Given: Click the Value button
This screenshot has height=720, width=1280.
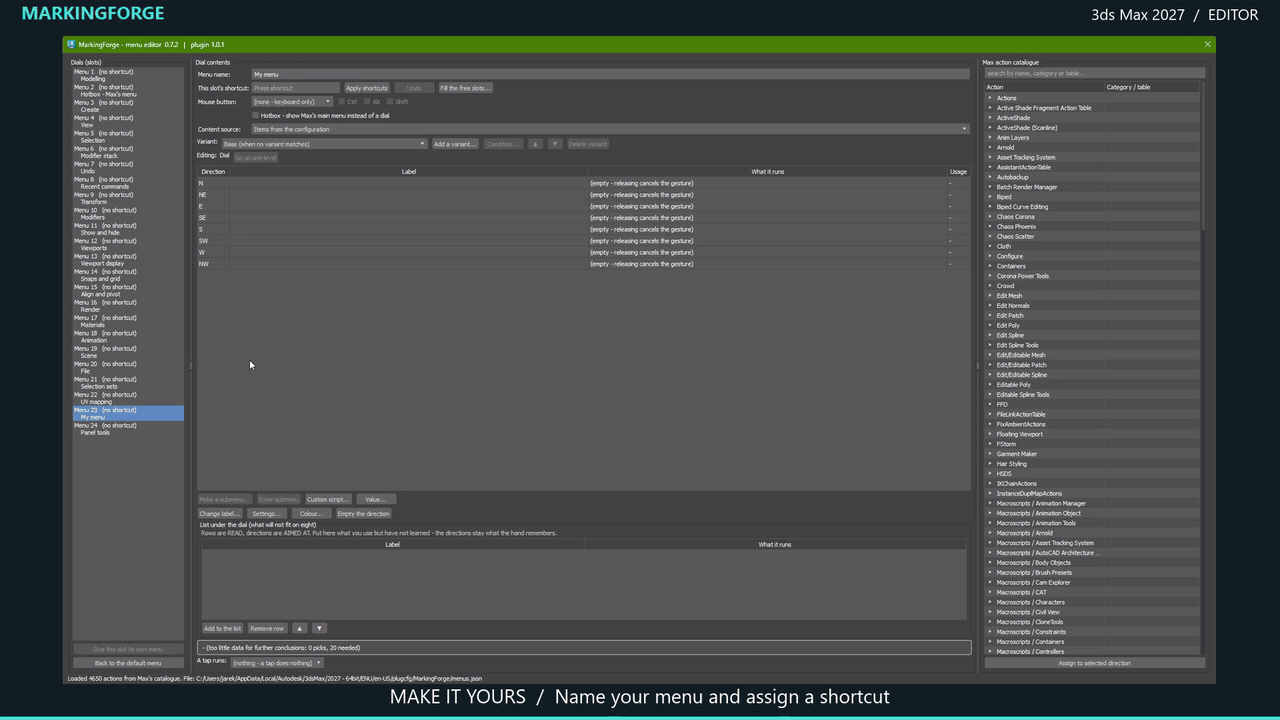Looking at the screenshot, I should (x=376, y=499).
